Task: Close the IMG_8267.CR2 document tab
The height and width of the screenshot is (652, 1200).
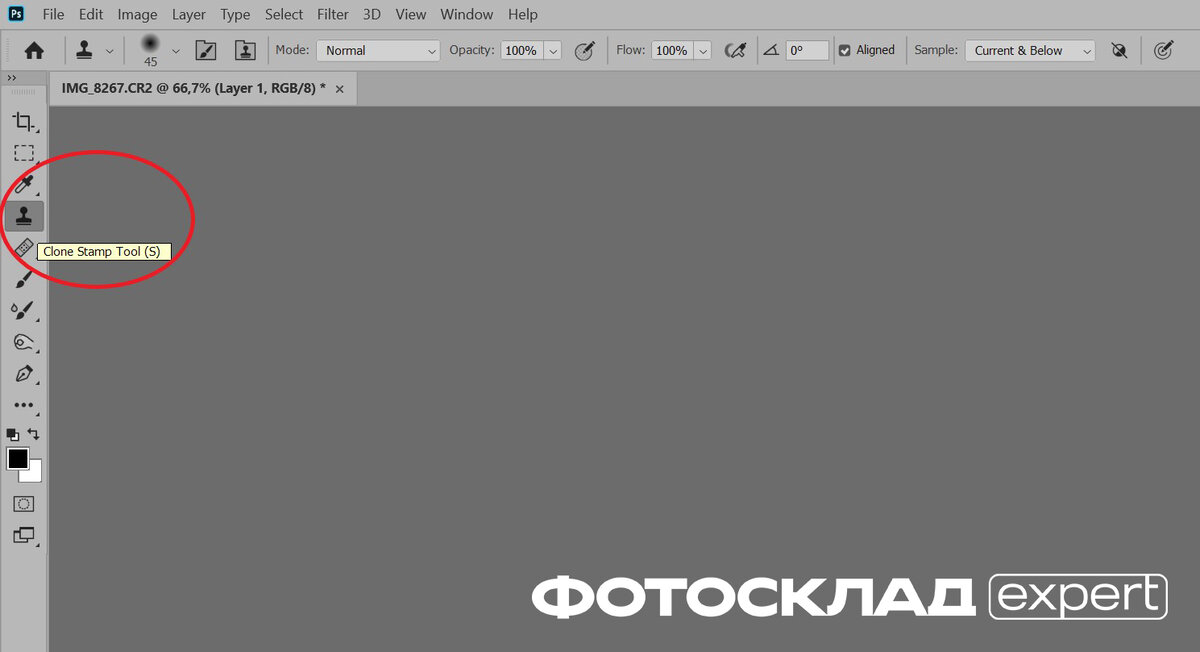Action: coord(339,89)
